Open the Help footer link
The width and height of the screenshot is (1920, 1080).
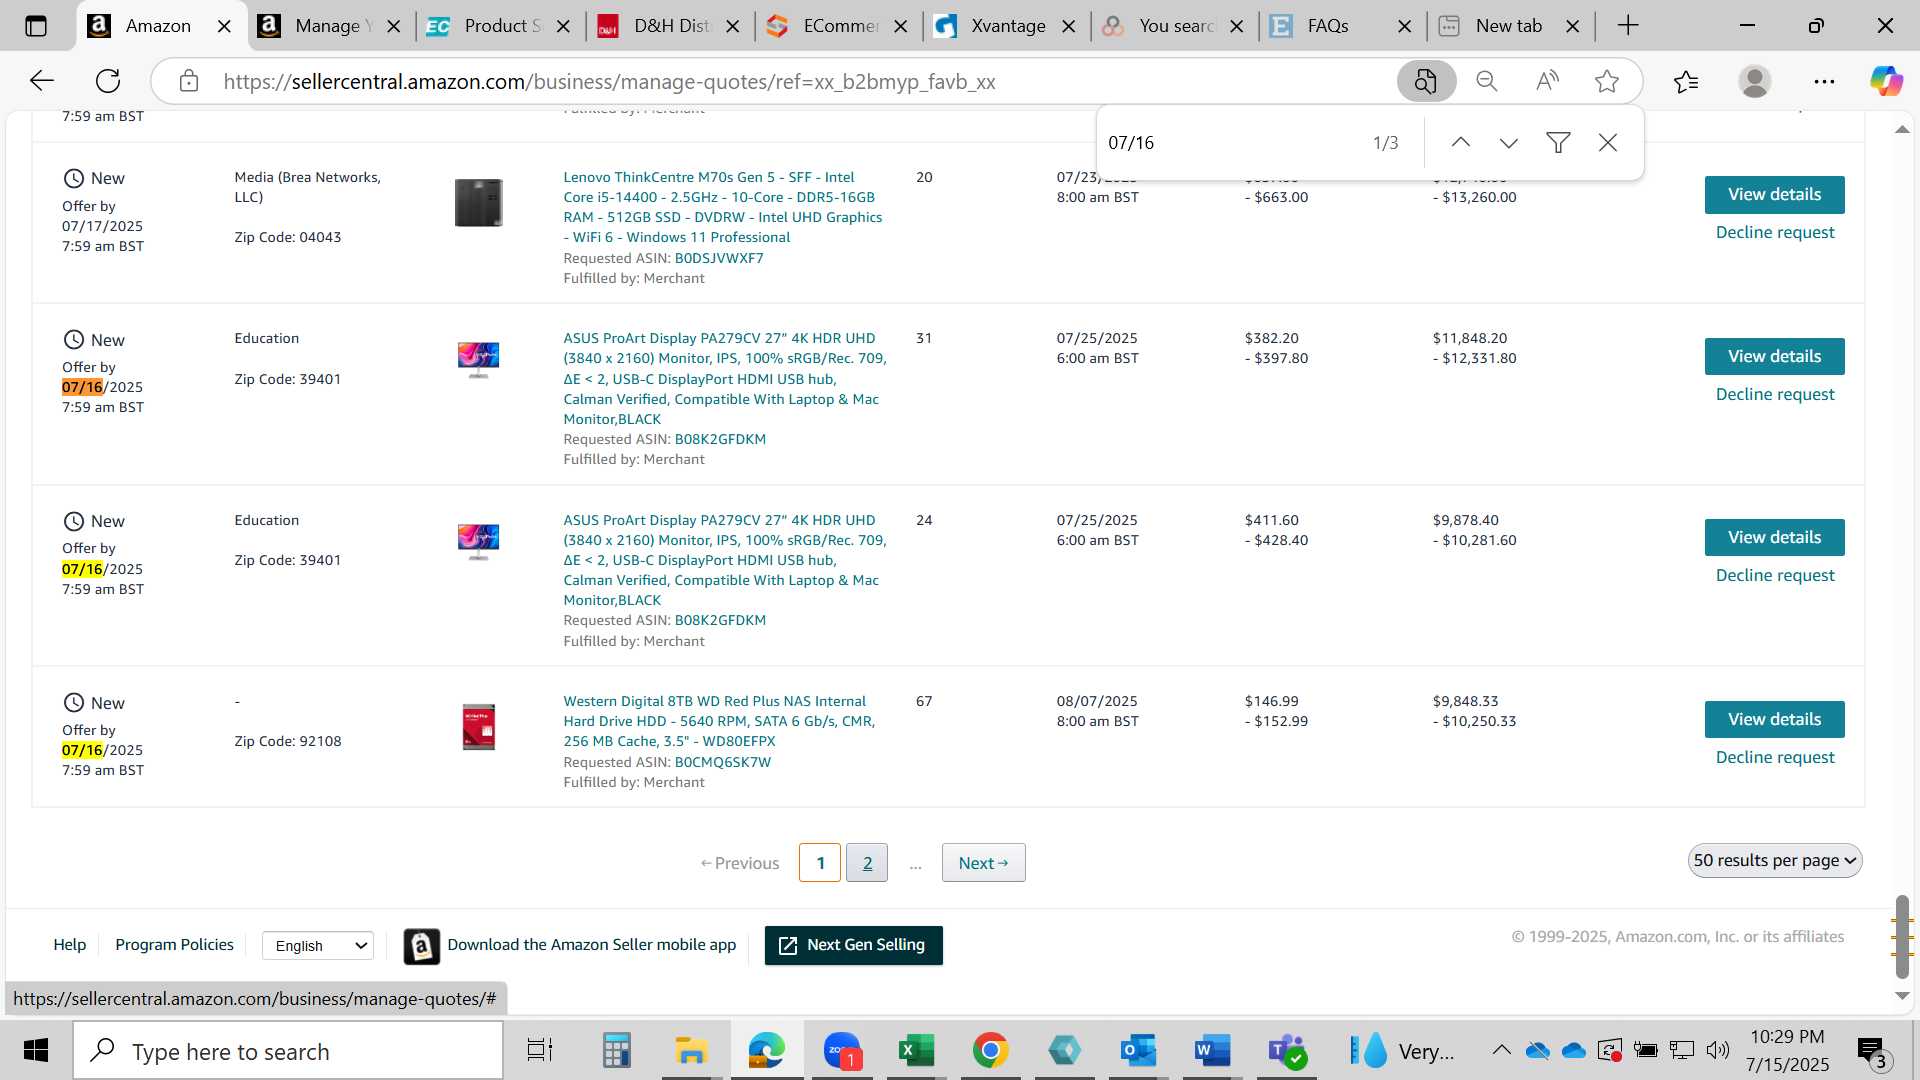click(x=69, y=944)
